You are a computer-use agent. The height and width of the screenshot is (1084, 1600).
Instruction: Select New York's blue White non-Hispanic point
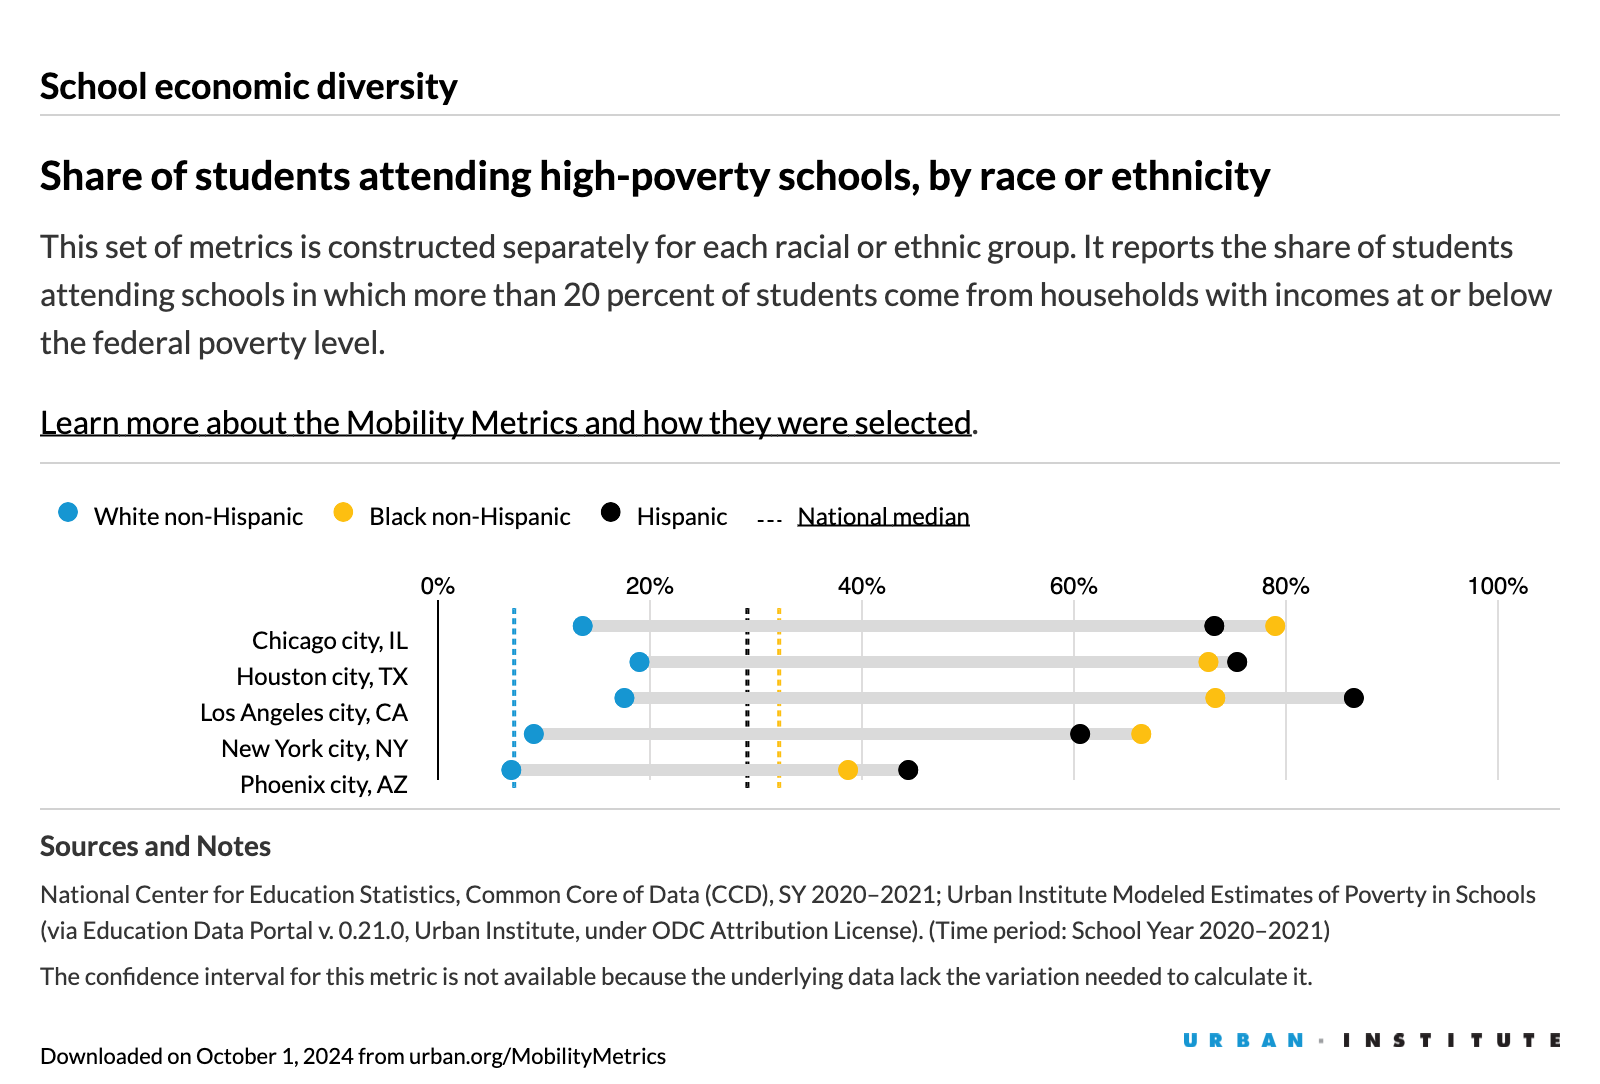coord(534,734)
